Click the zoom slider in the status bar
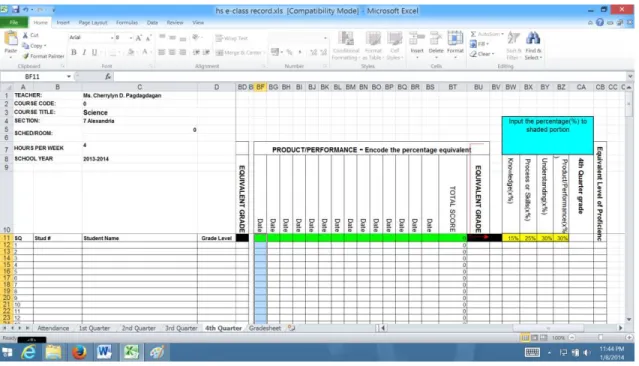 click(600, 337)
